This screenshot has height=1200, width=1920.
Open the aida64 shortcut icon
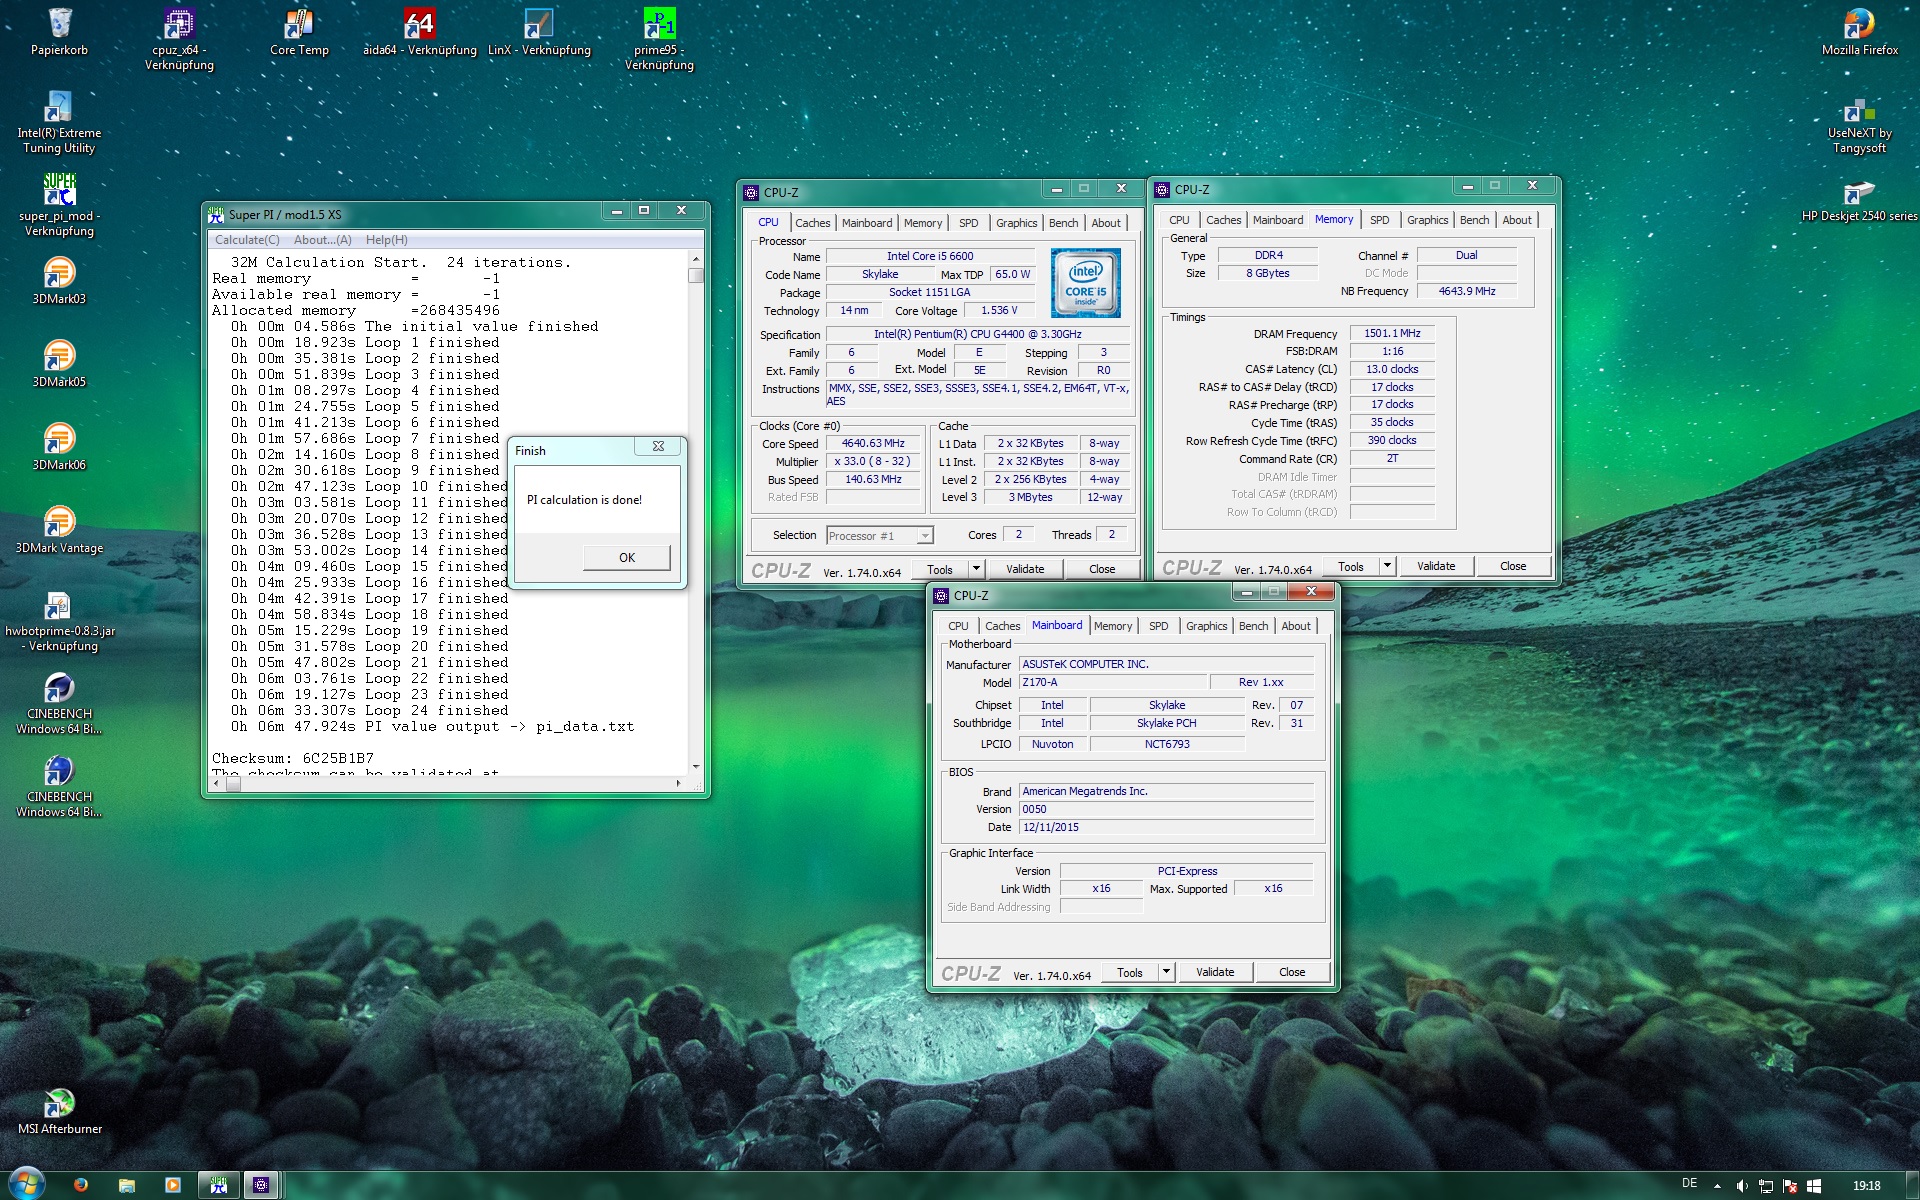419,31
